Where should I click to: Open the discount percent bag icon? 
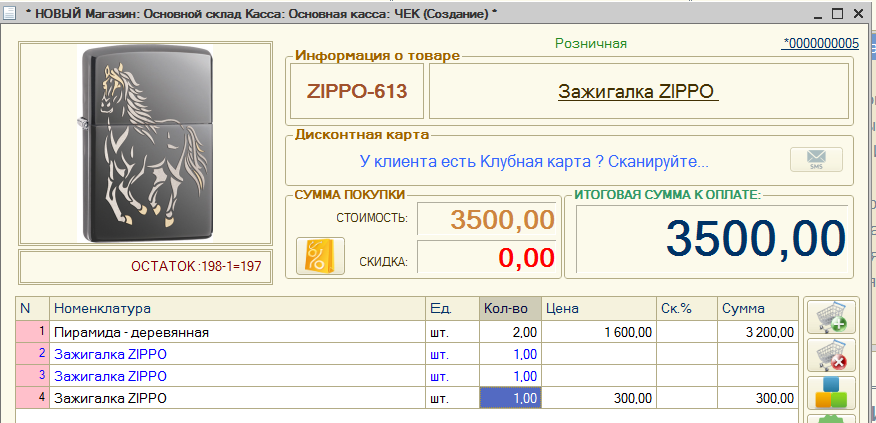[320, 256]
